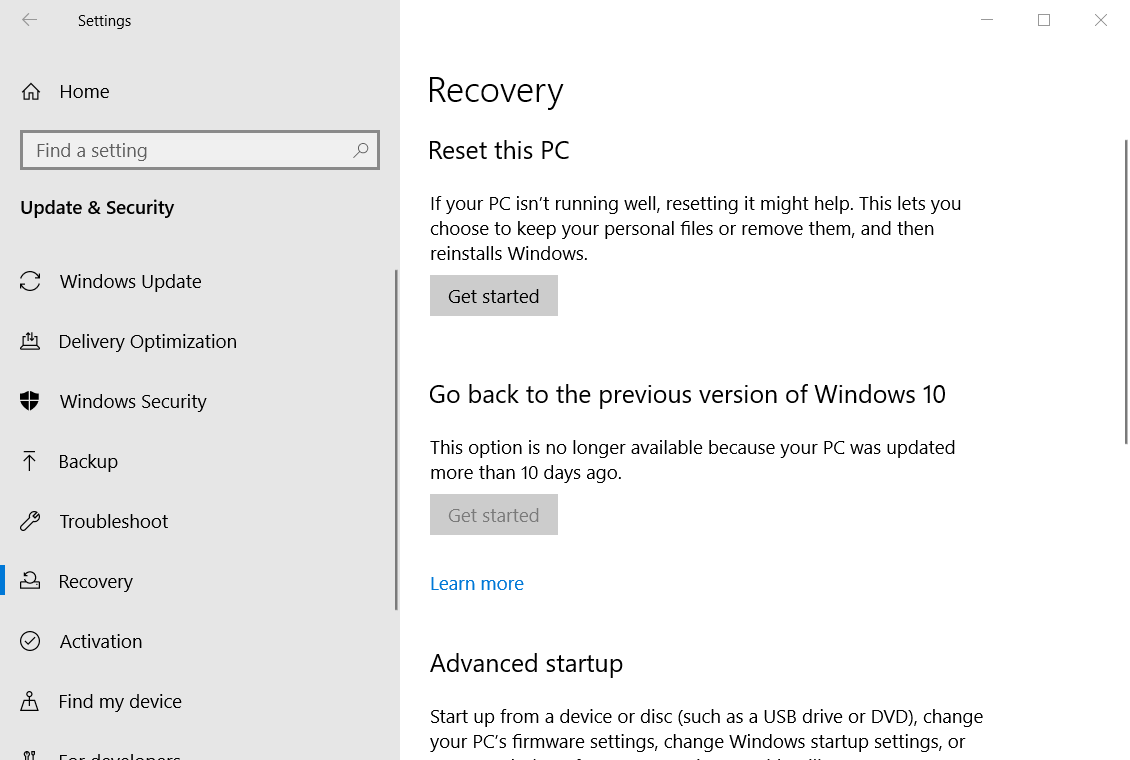This screenshot has height=760, width=1130.
Task: Click the Home house icon
Action: point(30,91)
